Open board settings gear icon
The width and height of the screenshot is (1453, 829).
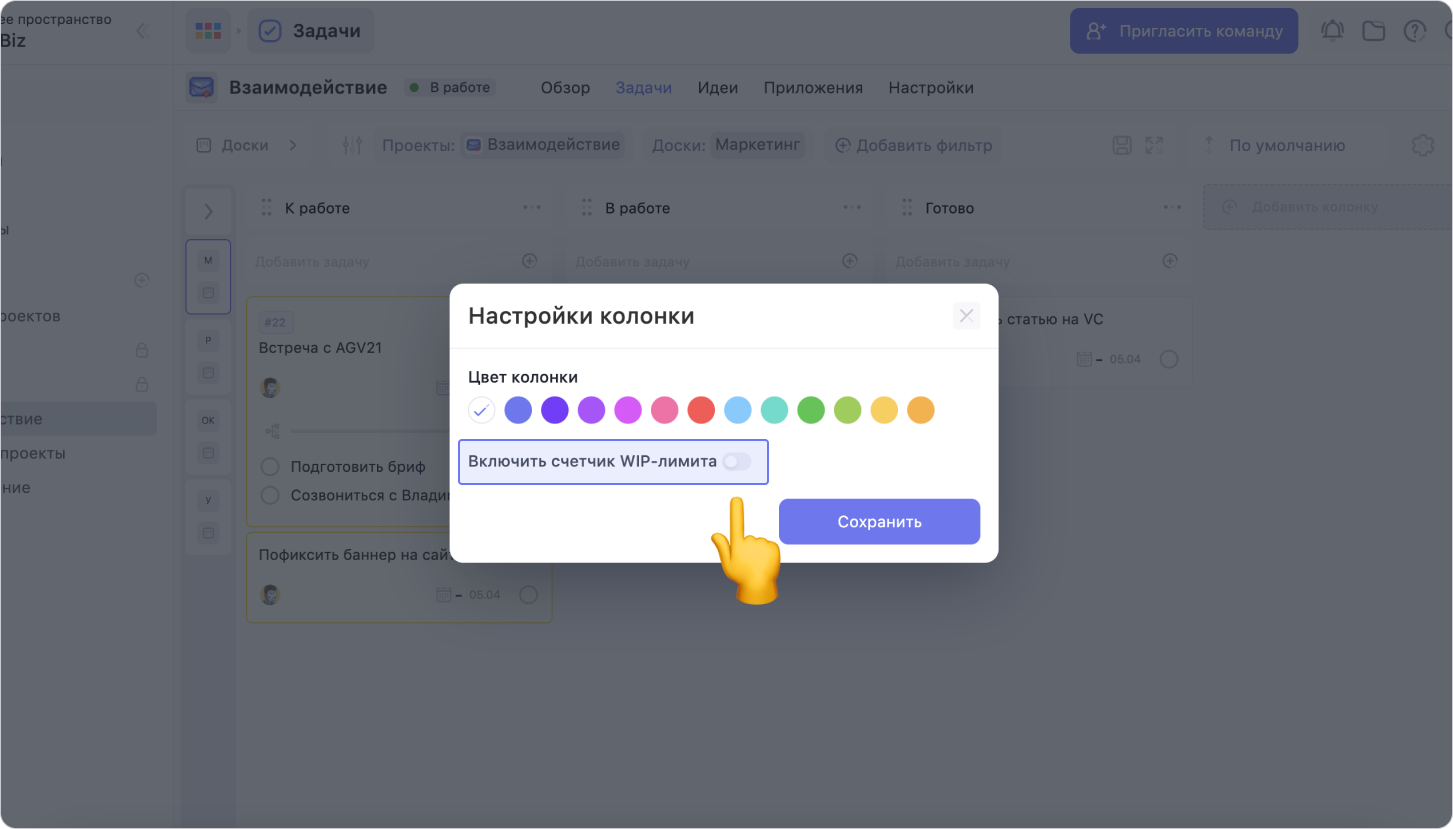coord(1422,145)
